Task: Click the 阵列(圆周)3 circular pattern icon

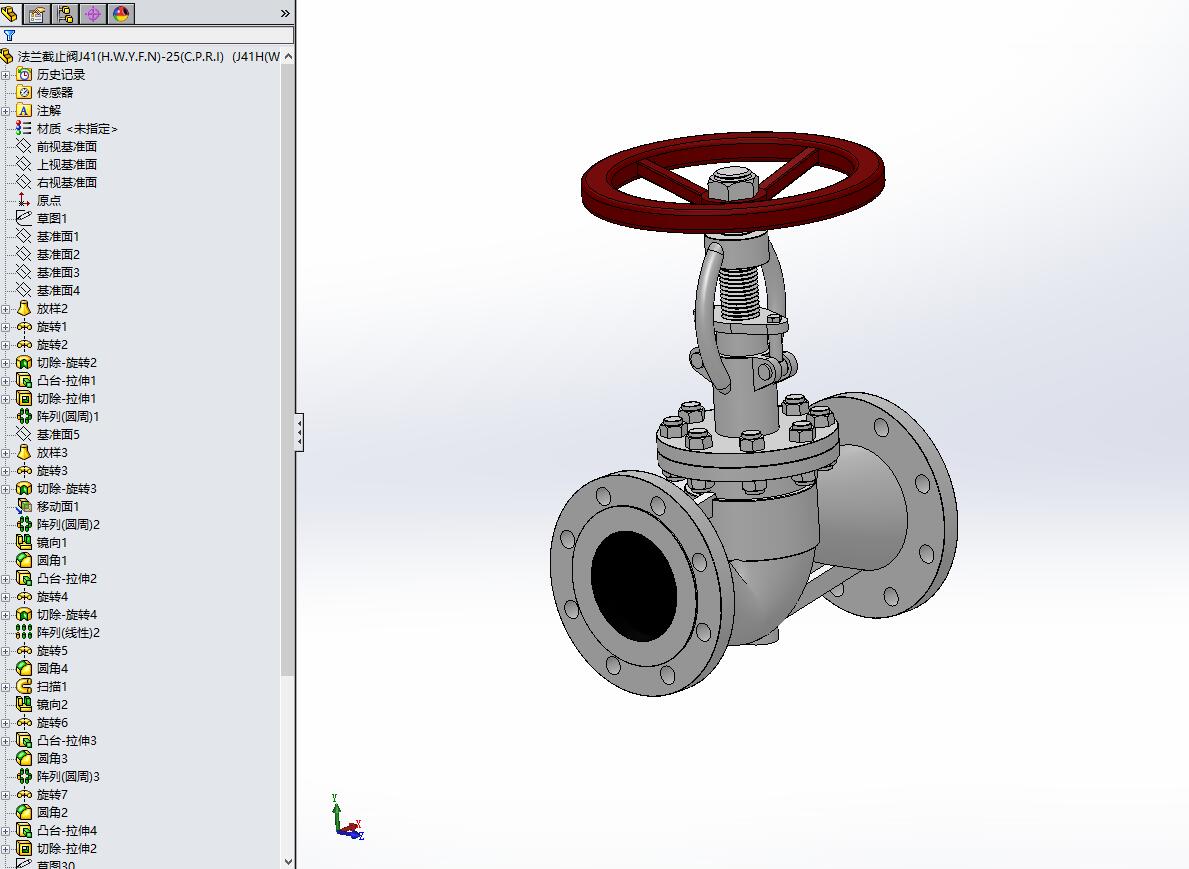Action: pyautogui.click(x=24, y=776)
